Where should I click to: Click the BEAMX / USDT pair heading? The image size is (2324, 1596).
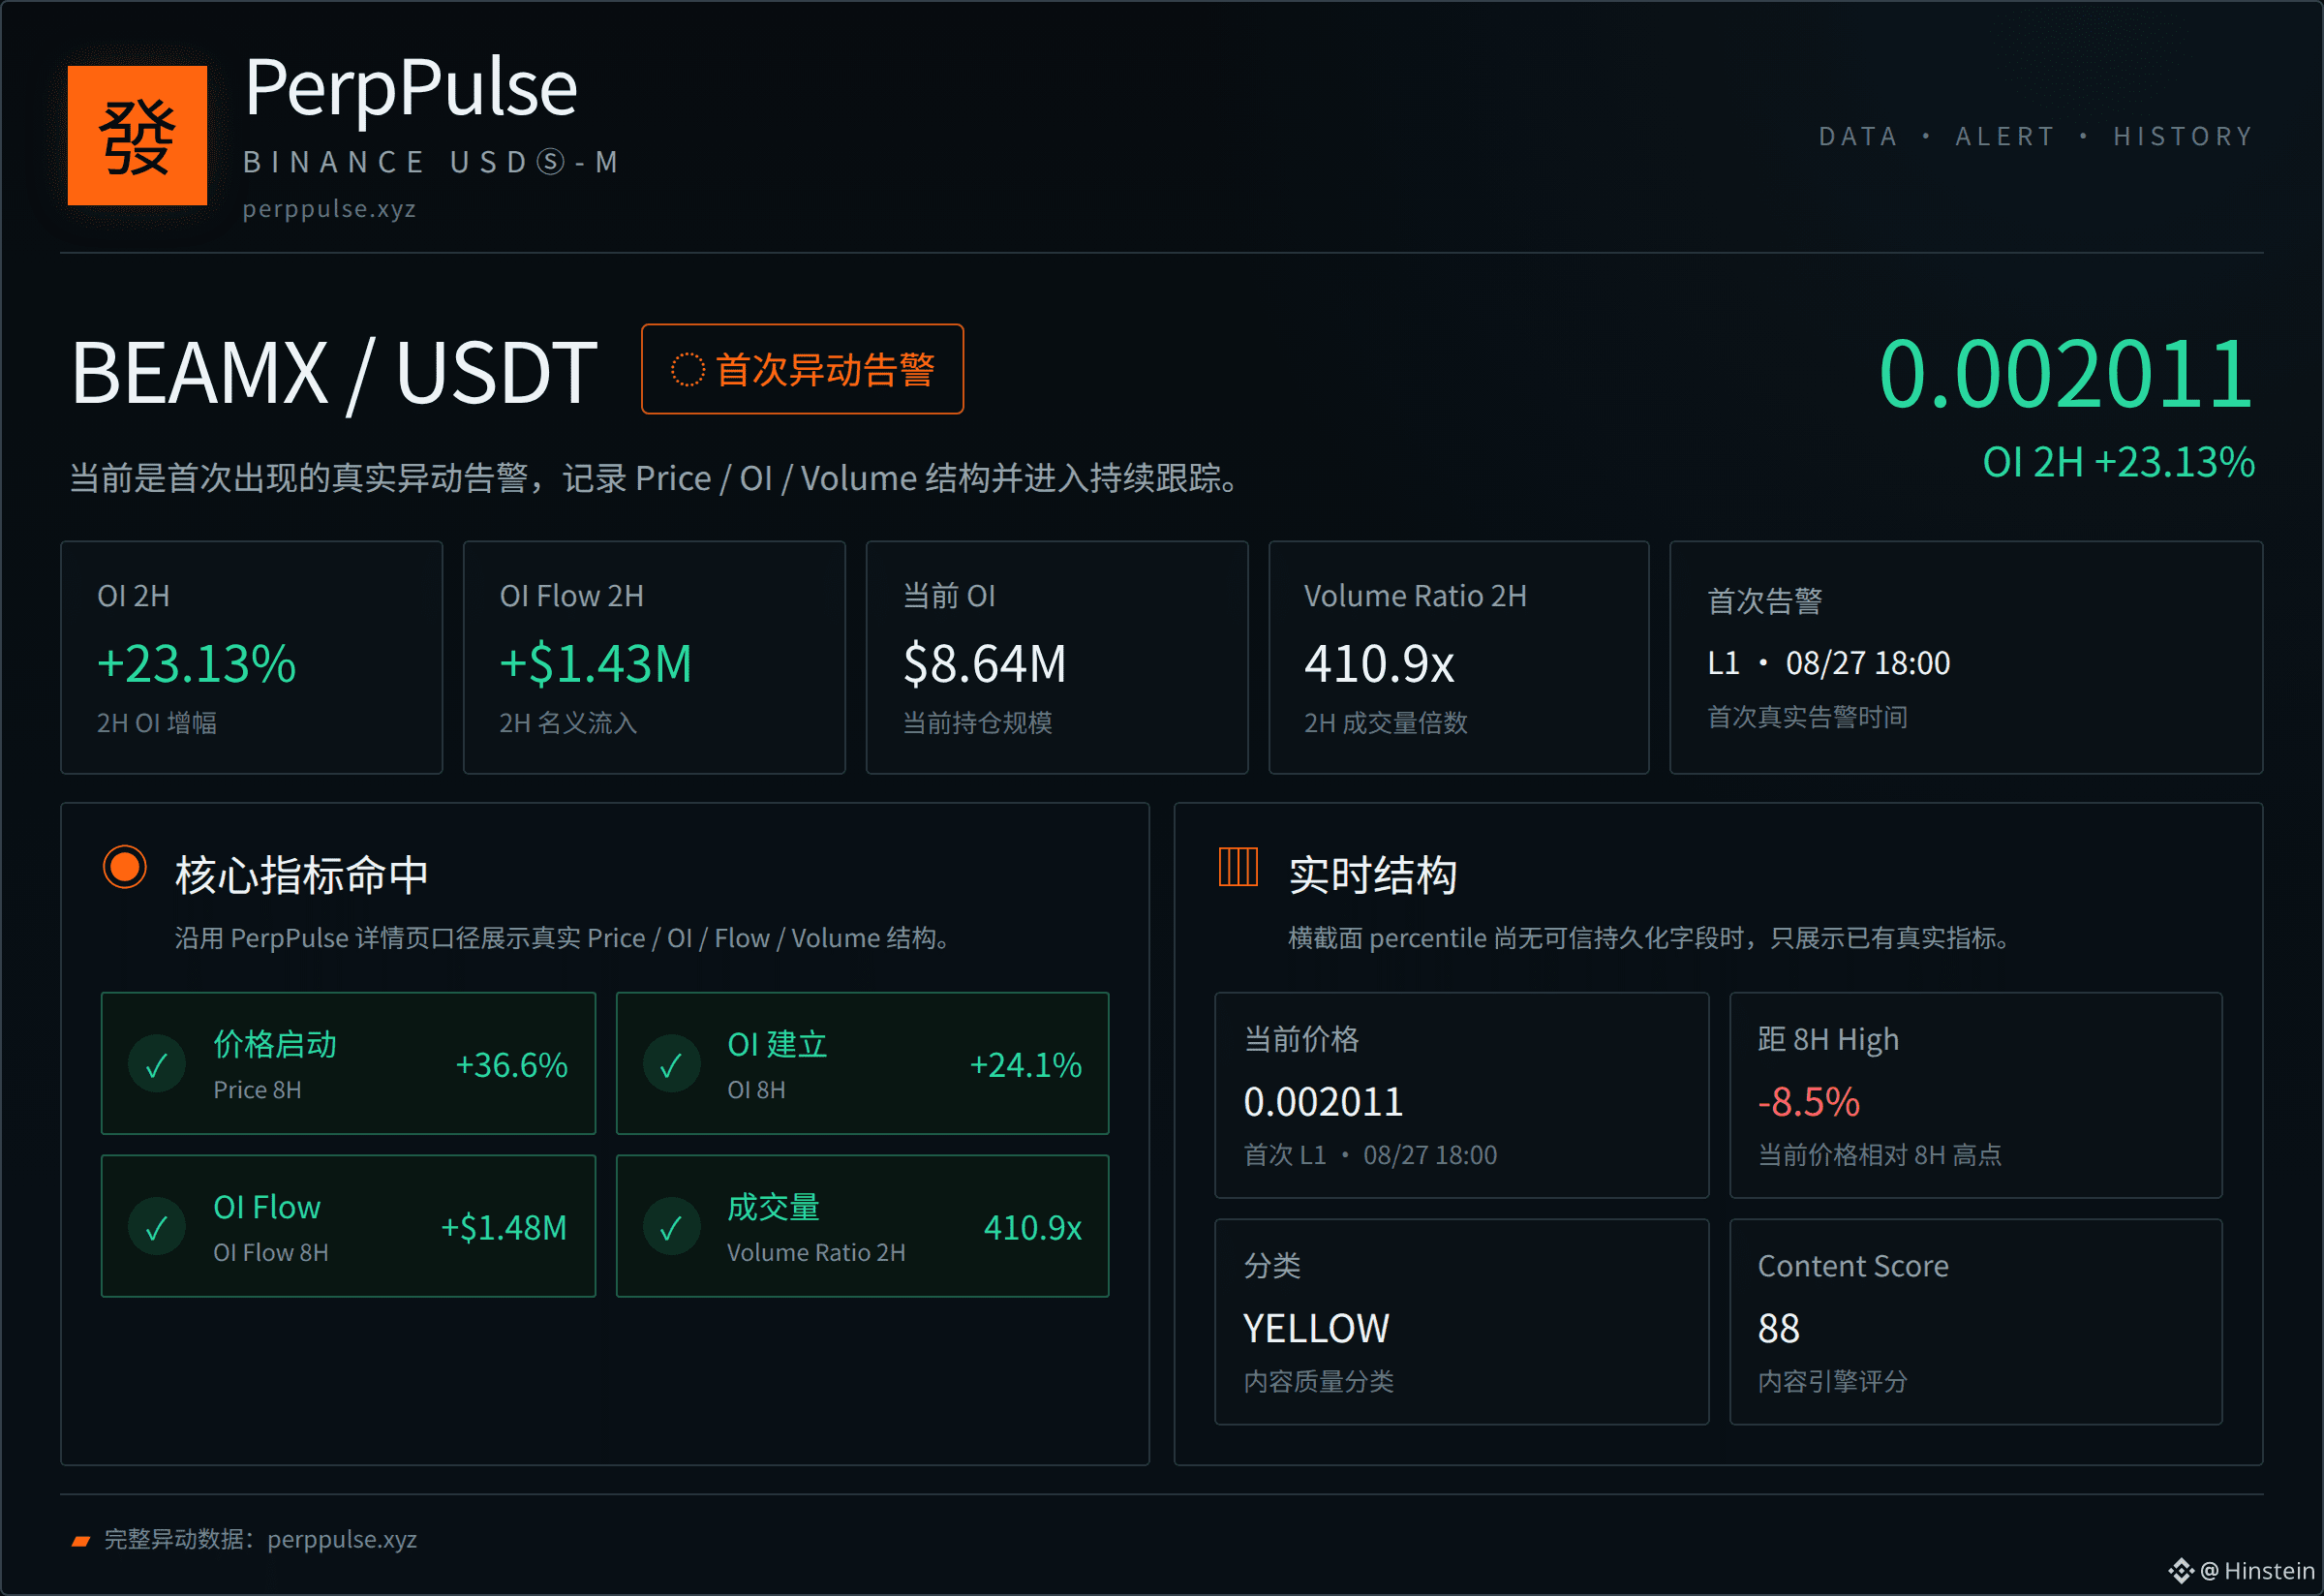point(334,373)
